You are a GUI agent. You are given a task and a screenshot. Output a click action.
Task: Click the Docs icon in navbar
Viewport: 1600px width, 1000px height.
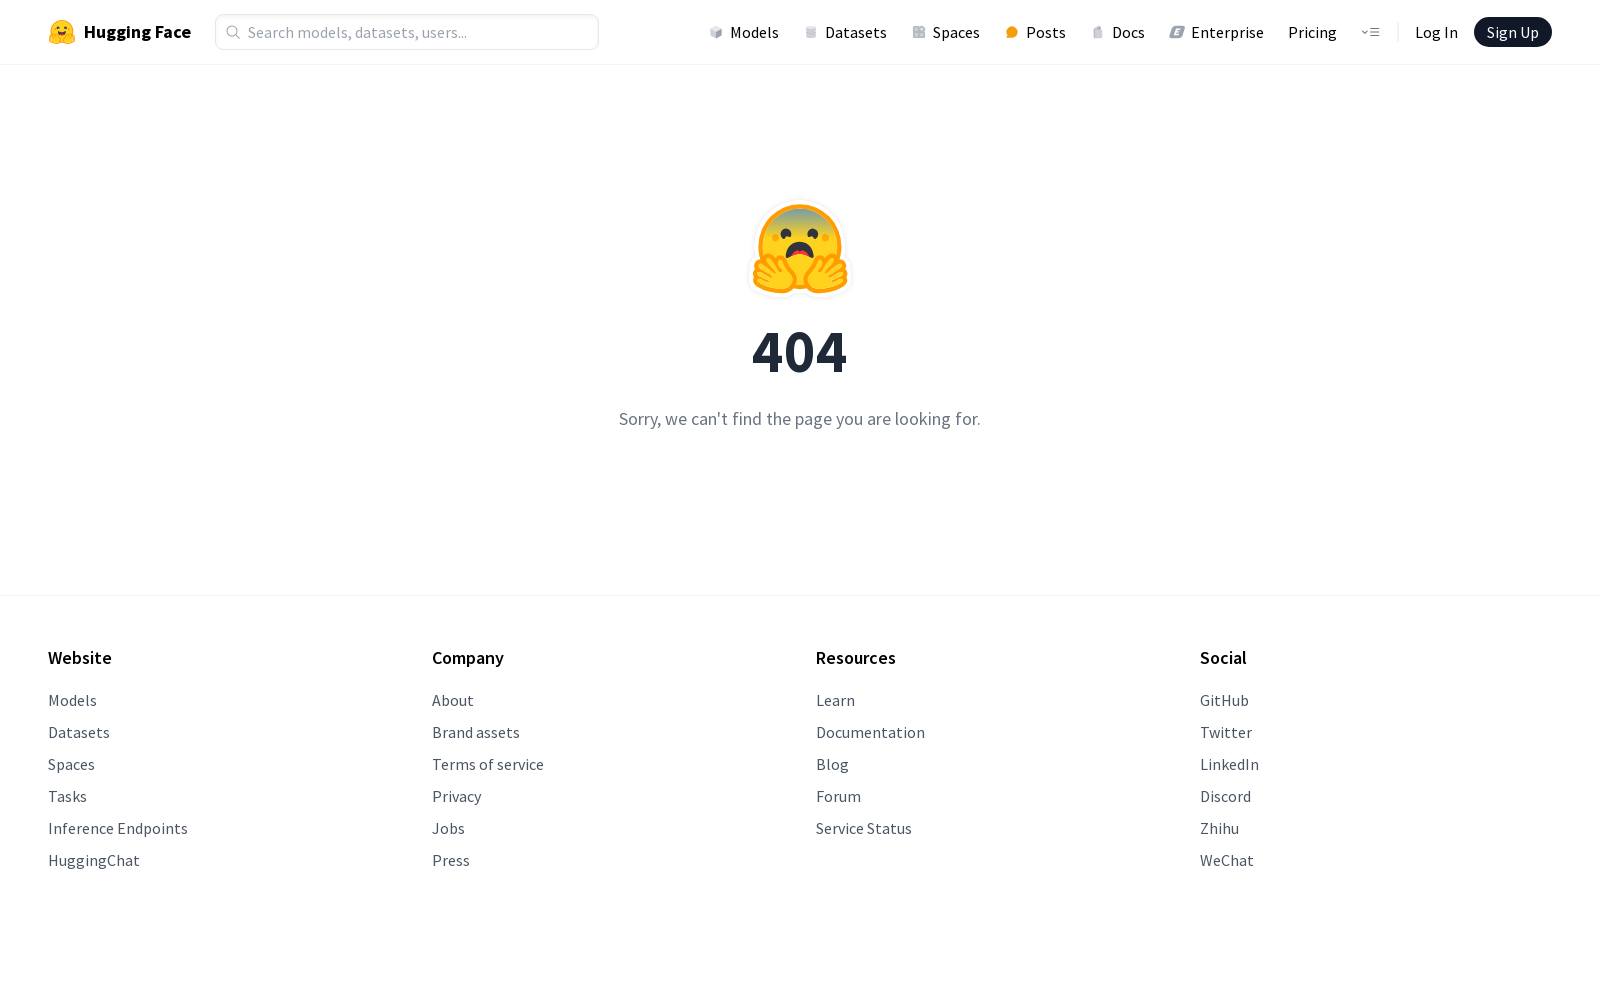click(x=1098, y=32)
